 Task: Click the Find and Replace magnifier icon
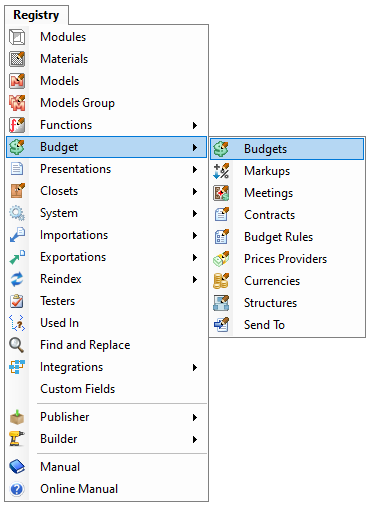(17, 345)
